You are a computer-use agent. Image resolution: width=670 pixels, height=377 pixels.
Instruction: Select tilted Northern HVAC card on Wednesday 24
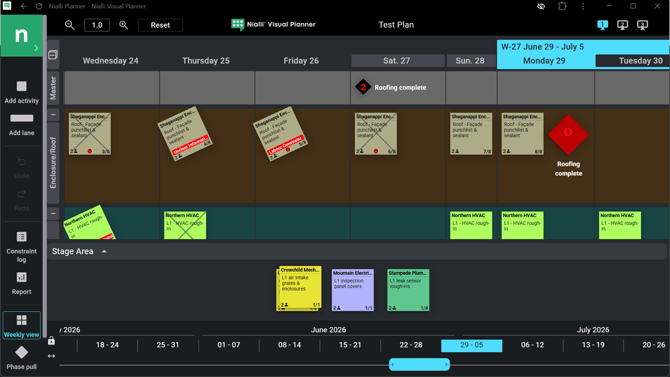(x=90, y=224)
